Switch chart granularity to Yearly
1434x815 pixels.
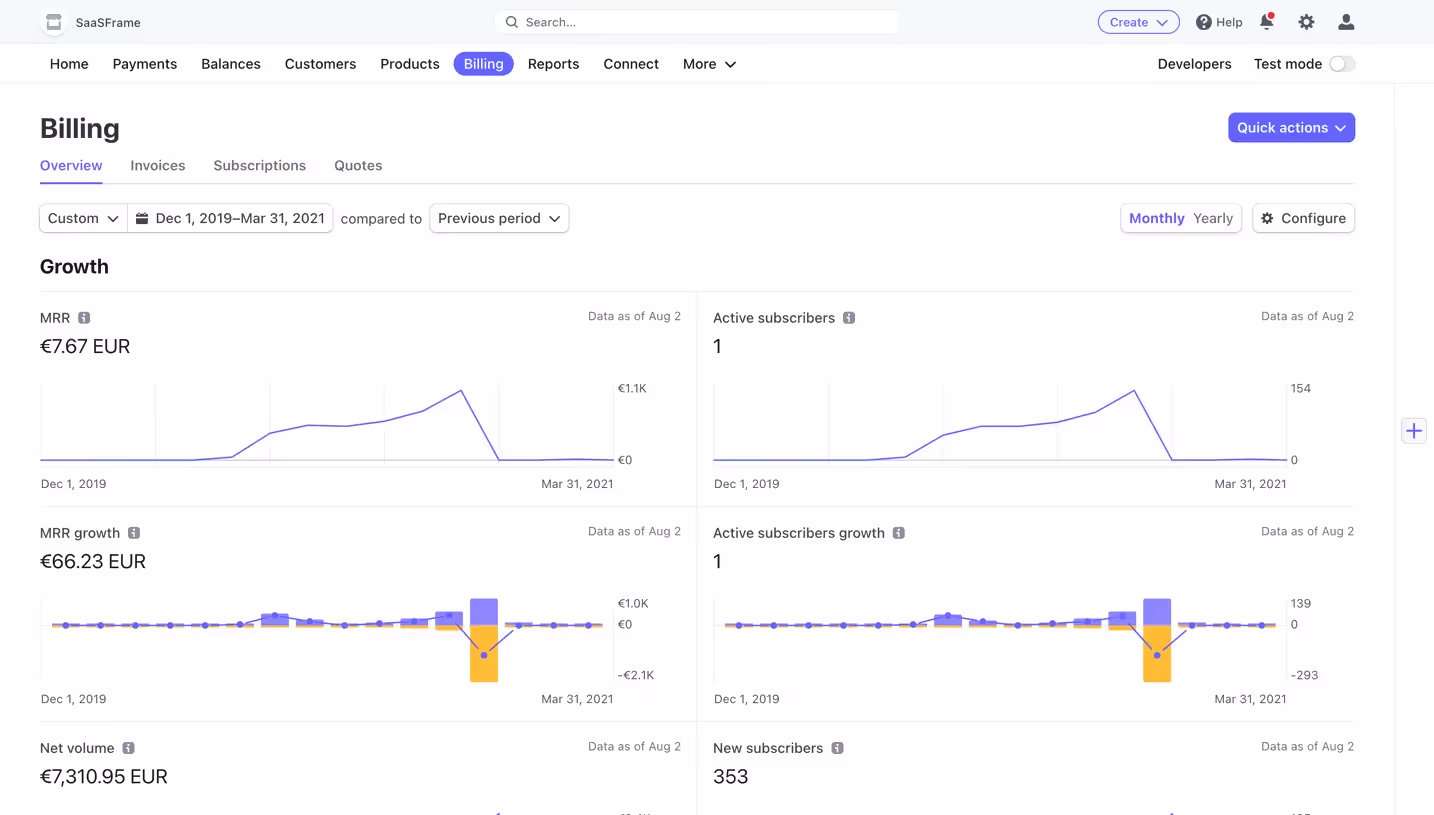[1213, 218]
